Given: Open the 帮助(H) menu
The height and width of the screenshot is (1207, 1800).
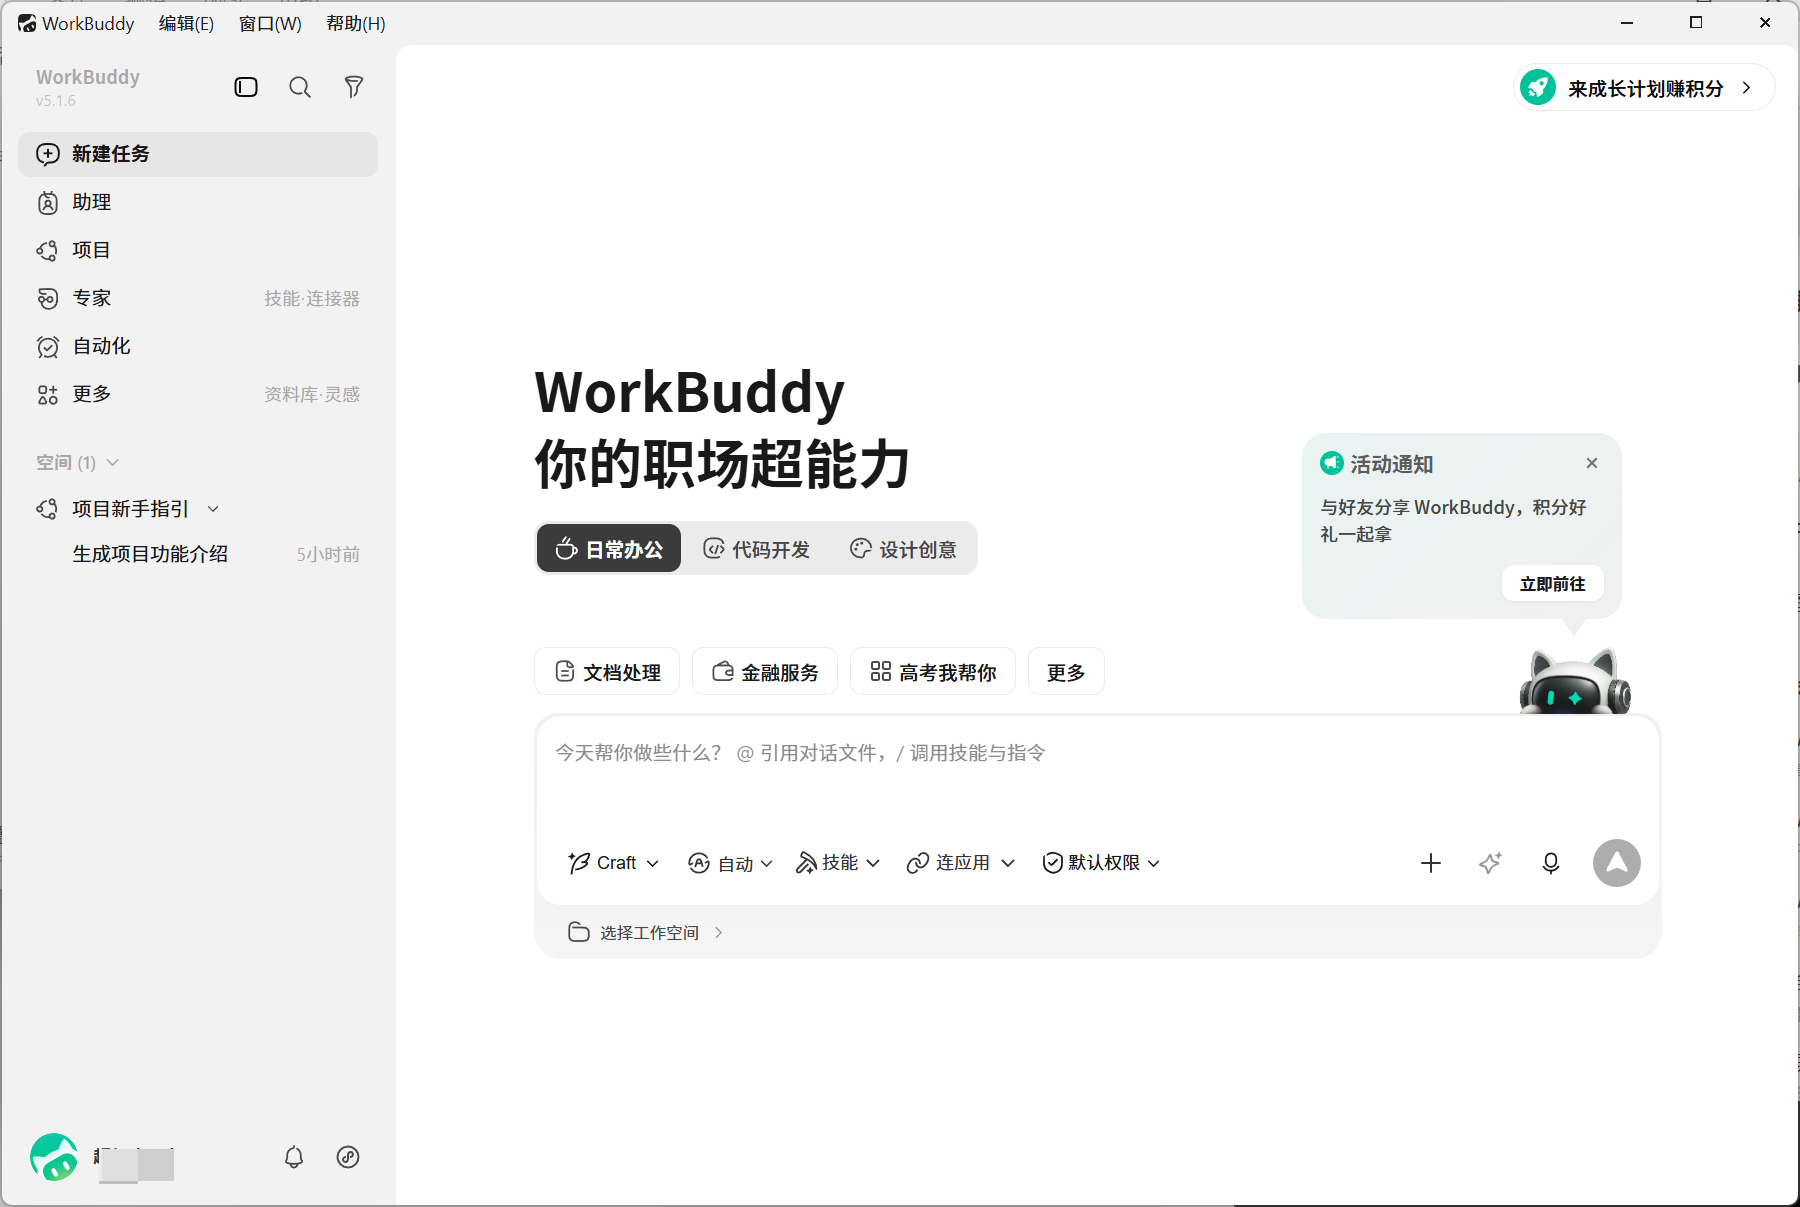Looking at the screenshot, I should [x=356, y=23].
